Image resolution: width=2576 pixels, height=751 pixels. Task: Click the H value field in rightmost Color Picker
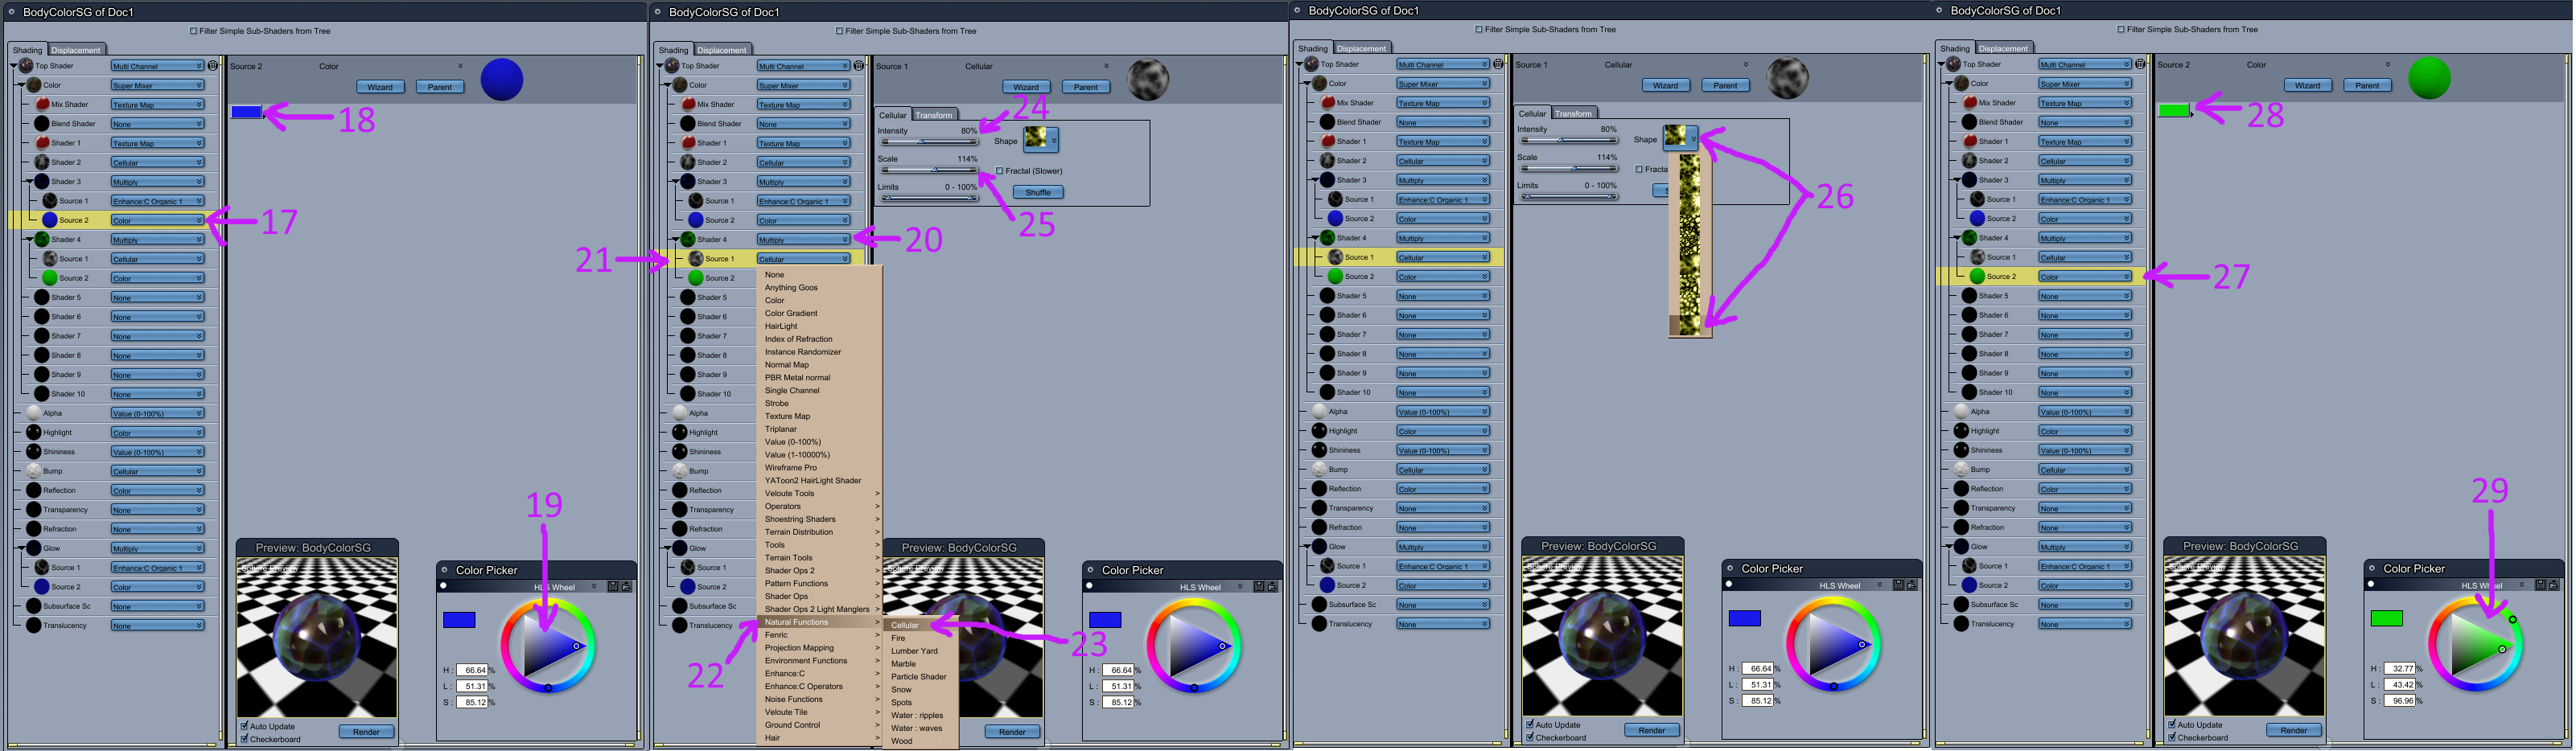[x=2400, y=668]
